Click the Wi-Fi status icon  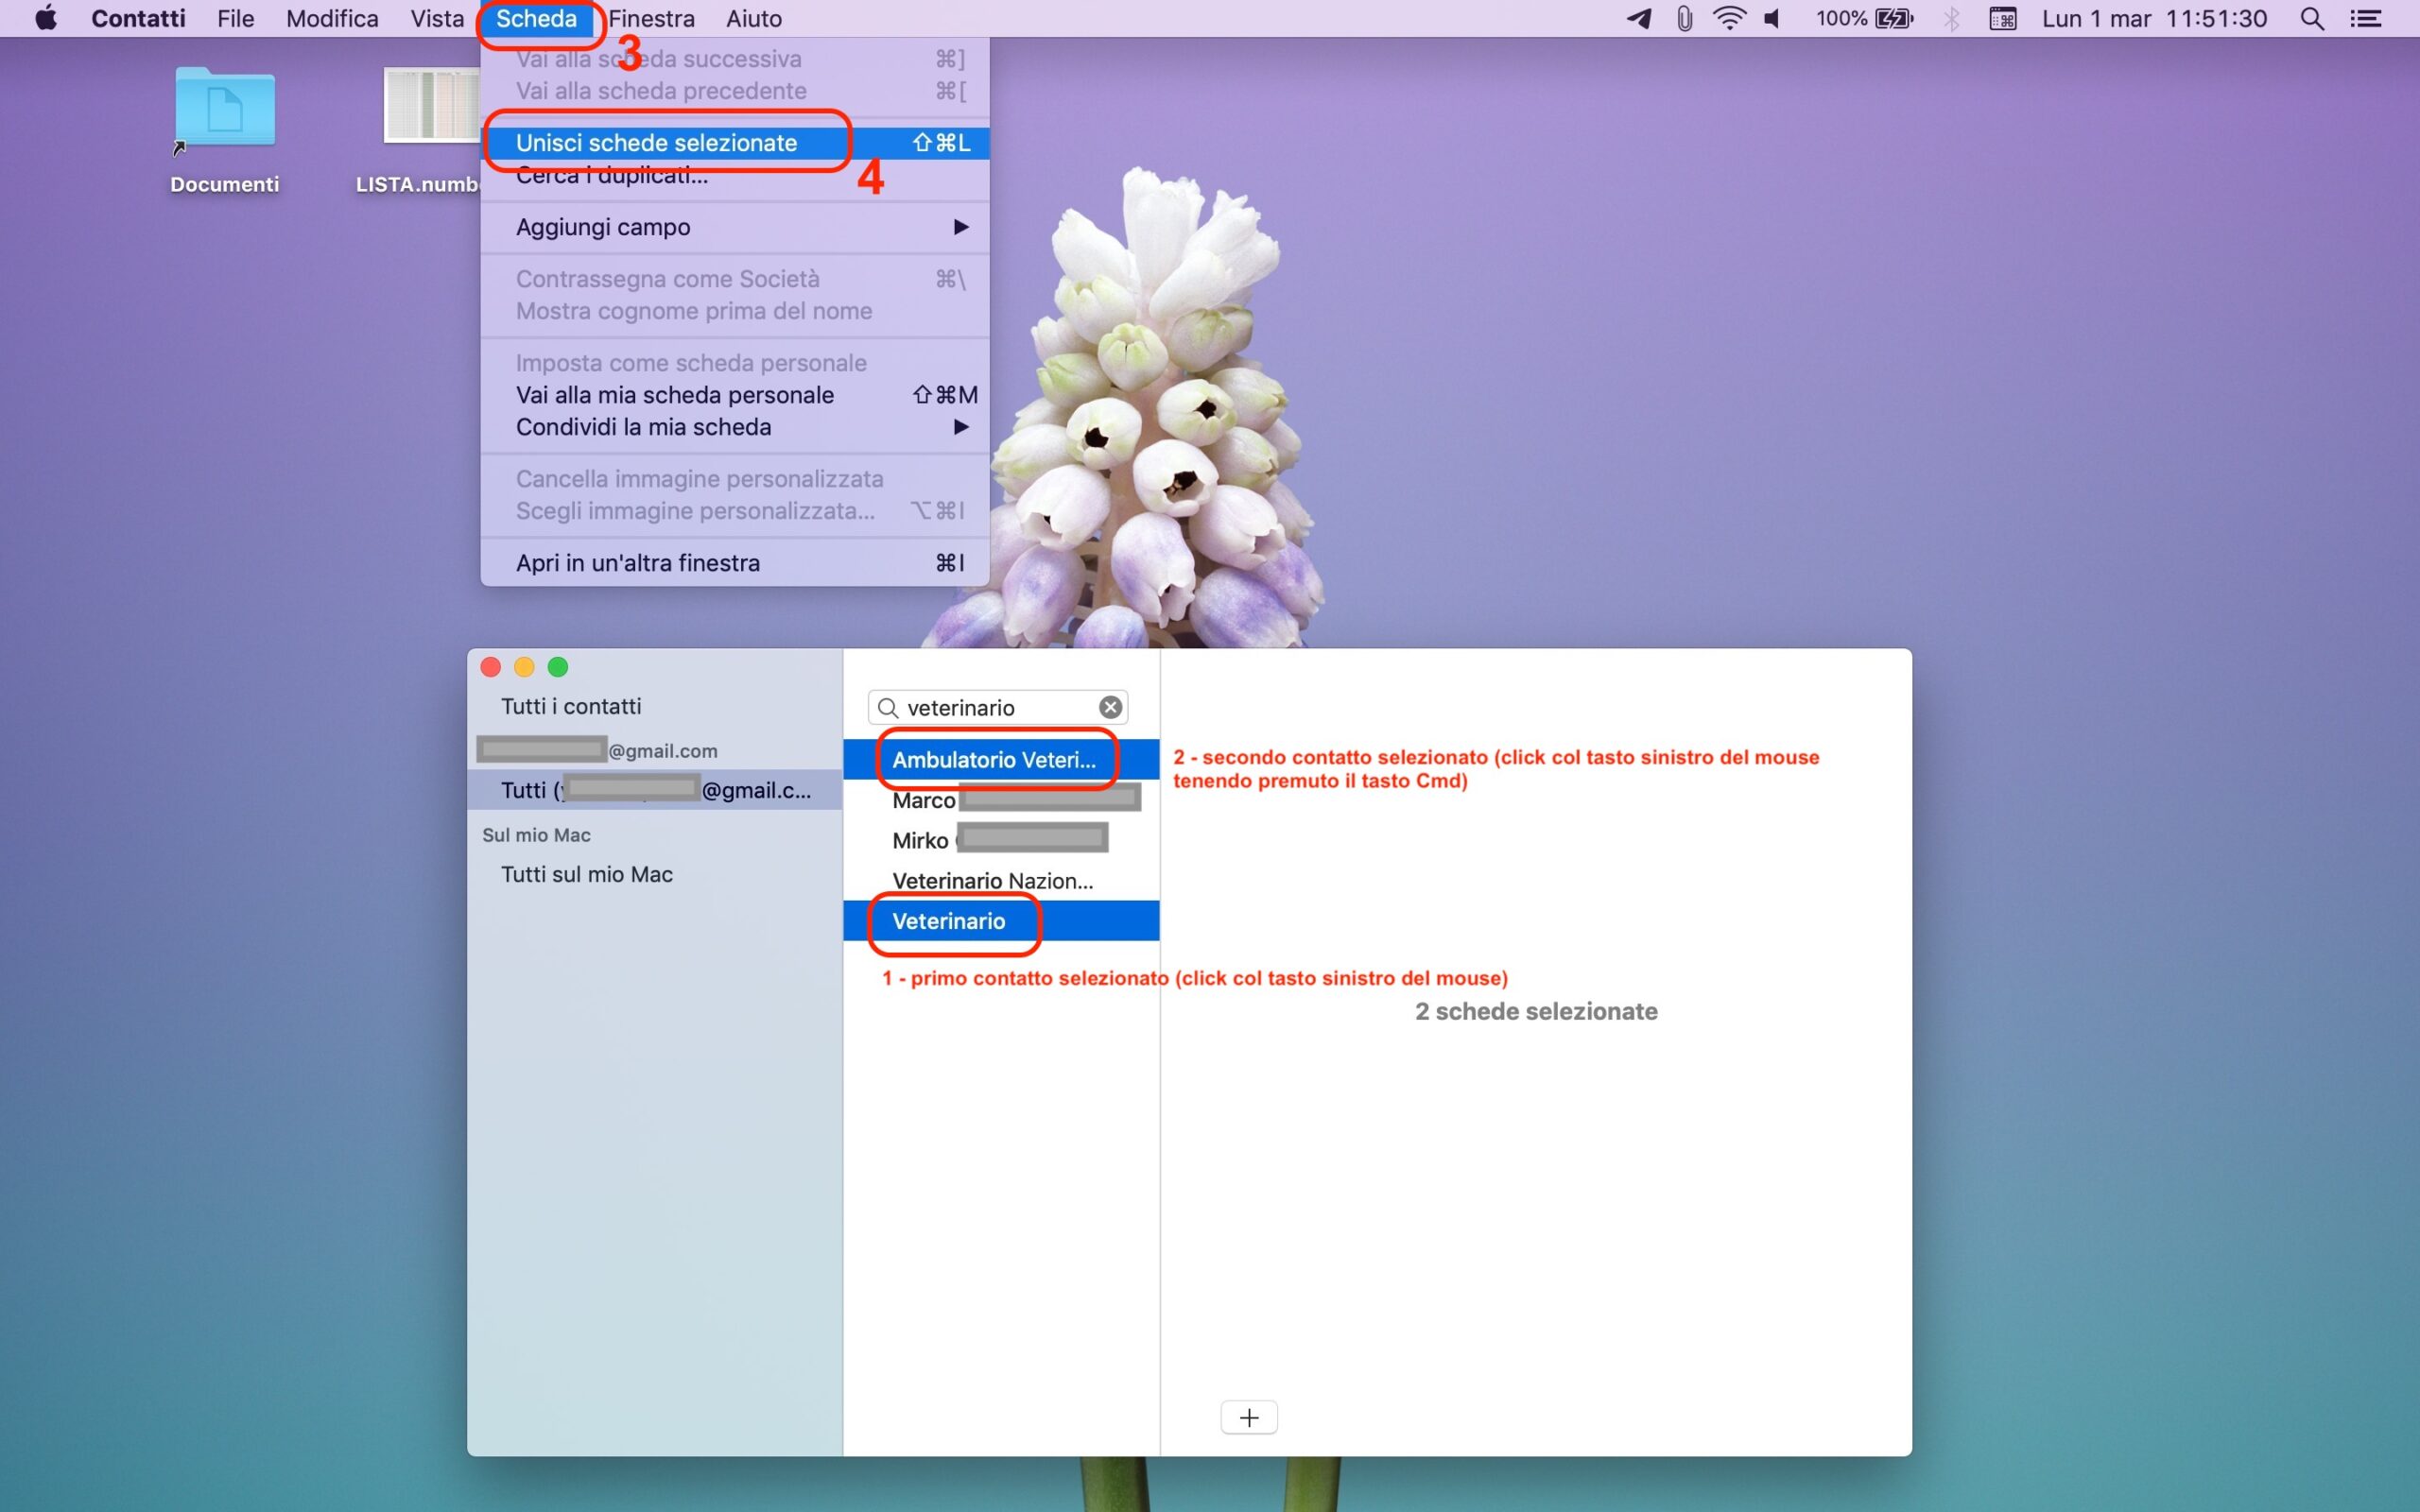pos(1728,18)
